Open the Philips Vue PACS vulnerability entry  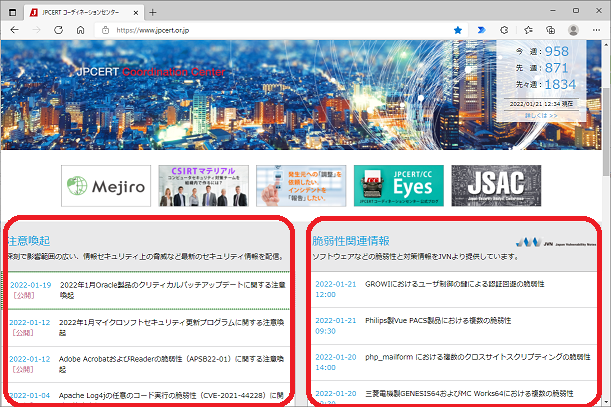point(438,320)
